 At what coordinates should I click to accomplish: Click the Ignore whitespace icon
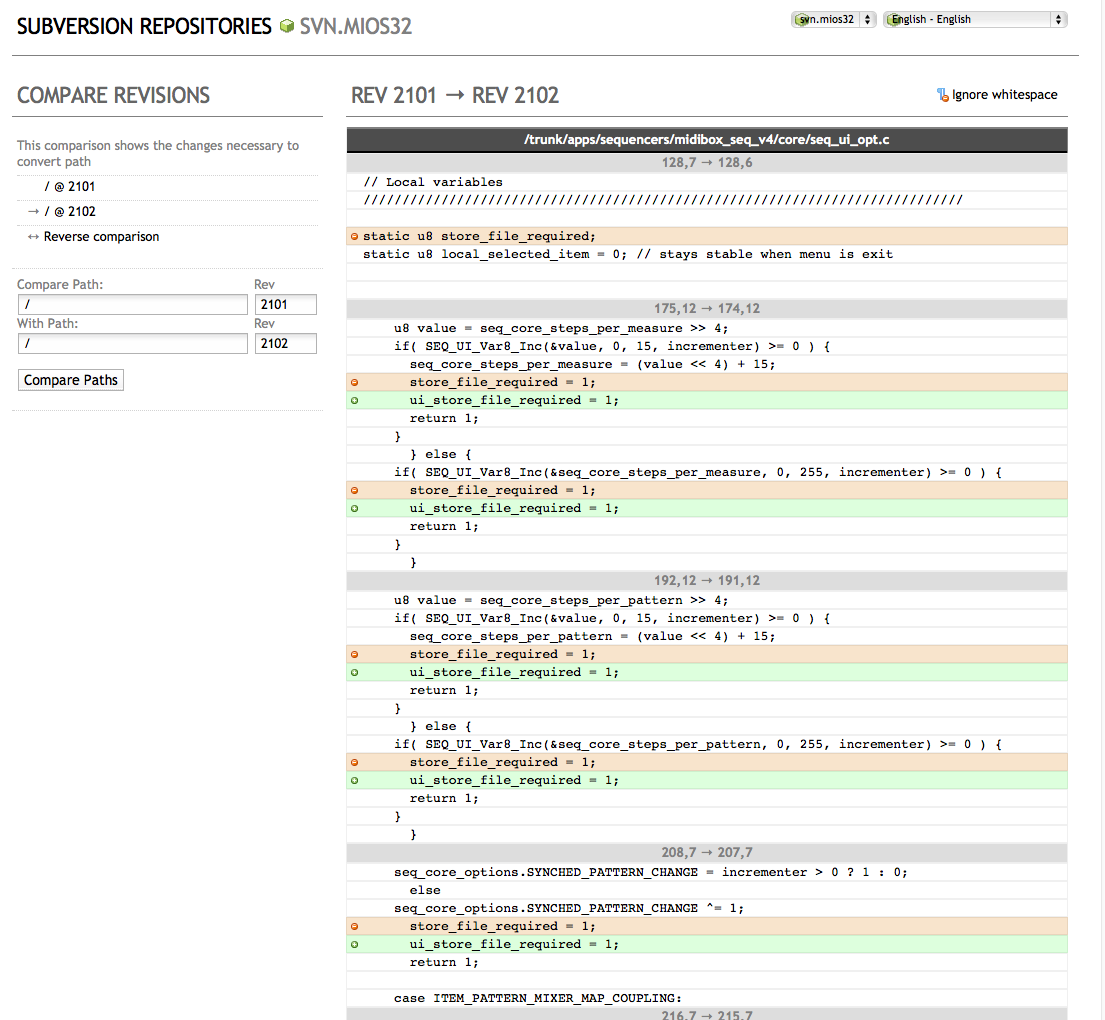click(942, 95)
